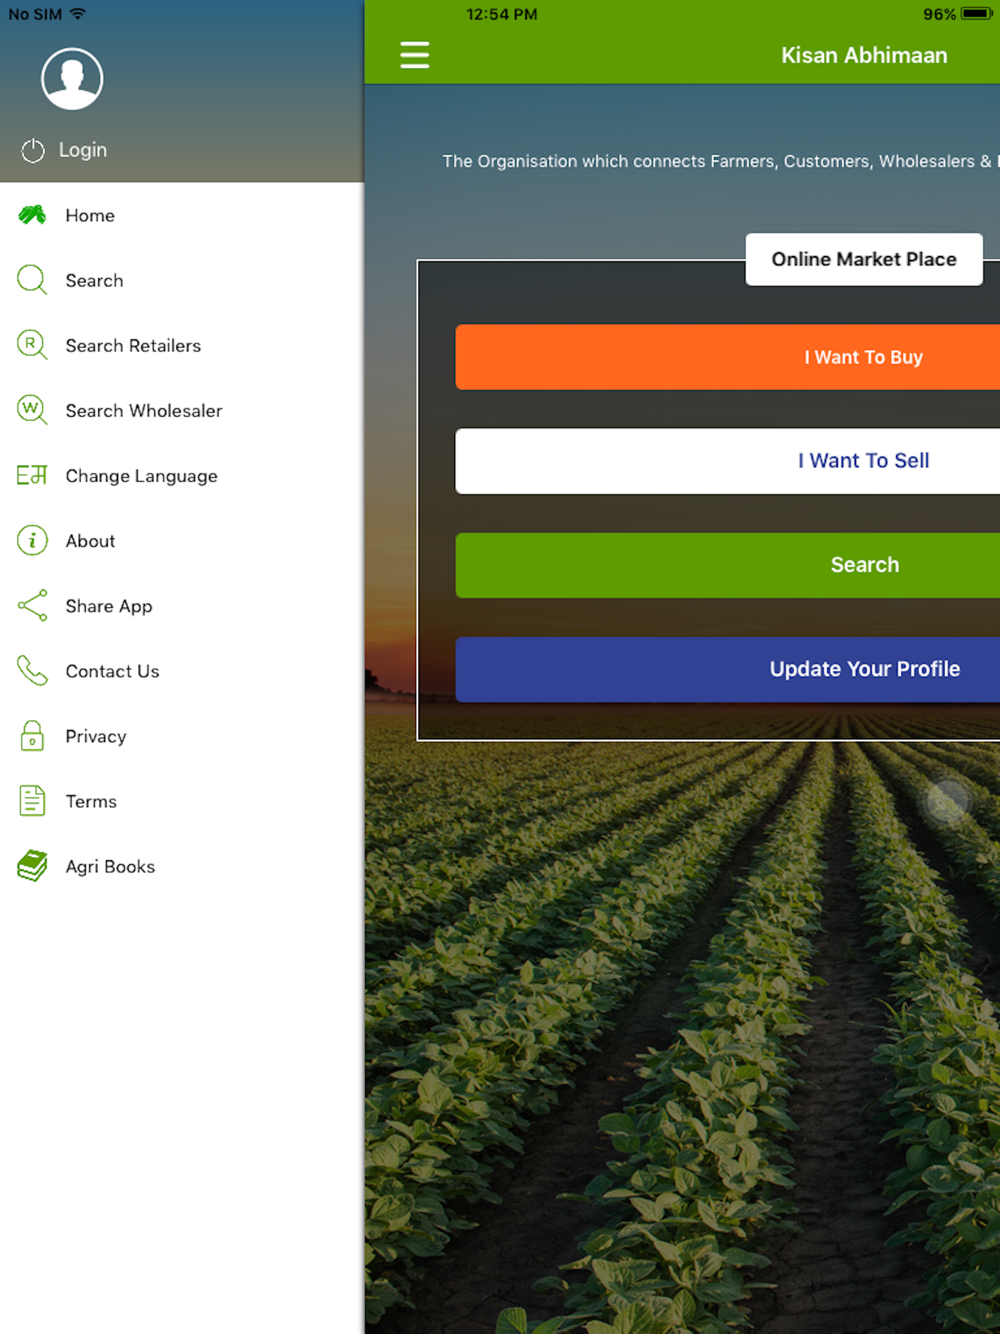Open Privacy menu item

pyautogui.click(x=182, y=735)
